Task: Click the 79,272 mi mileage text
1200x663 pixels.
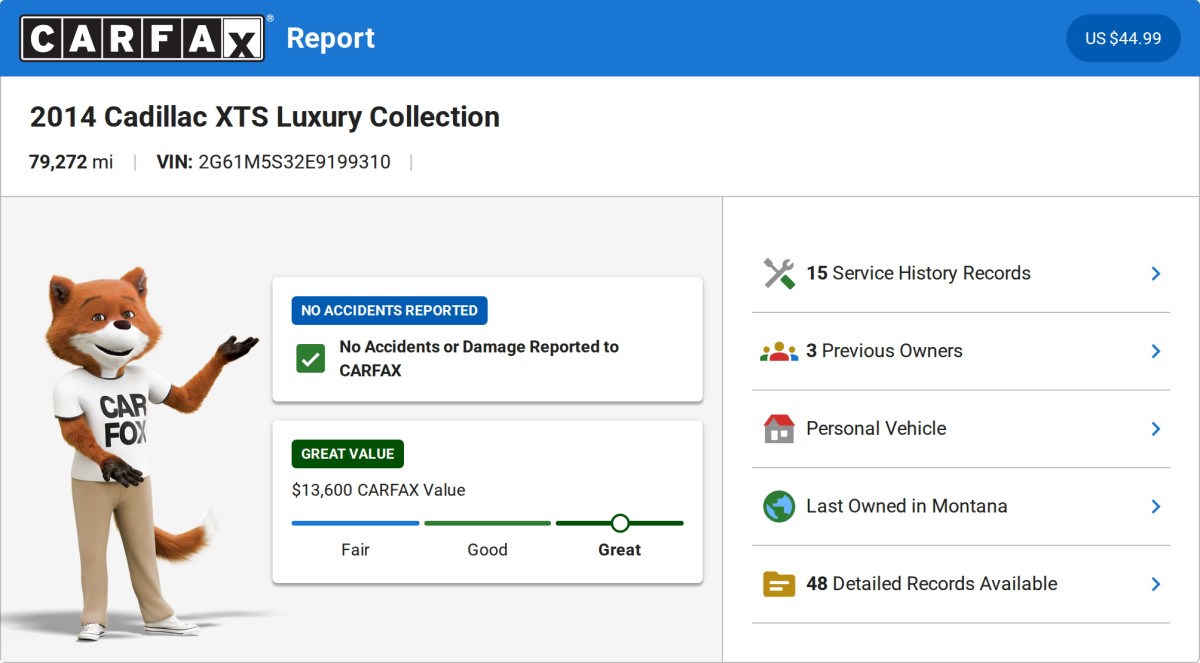Action: (71, 161)
